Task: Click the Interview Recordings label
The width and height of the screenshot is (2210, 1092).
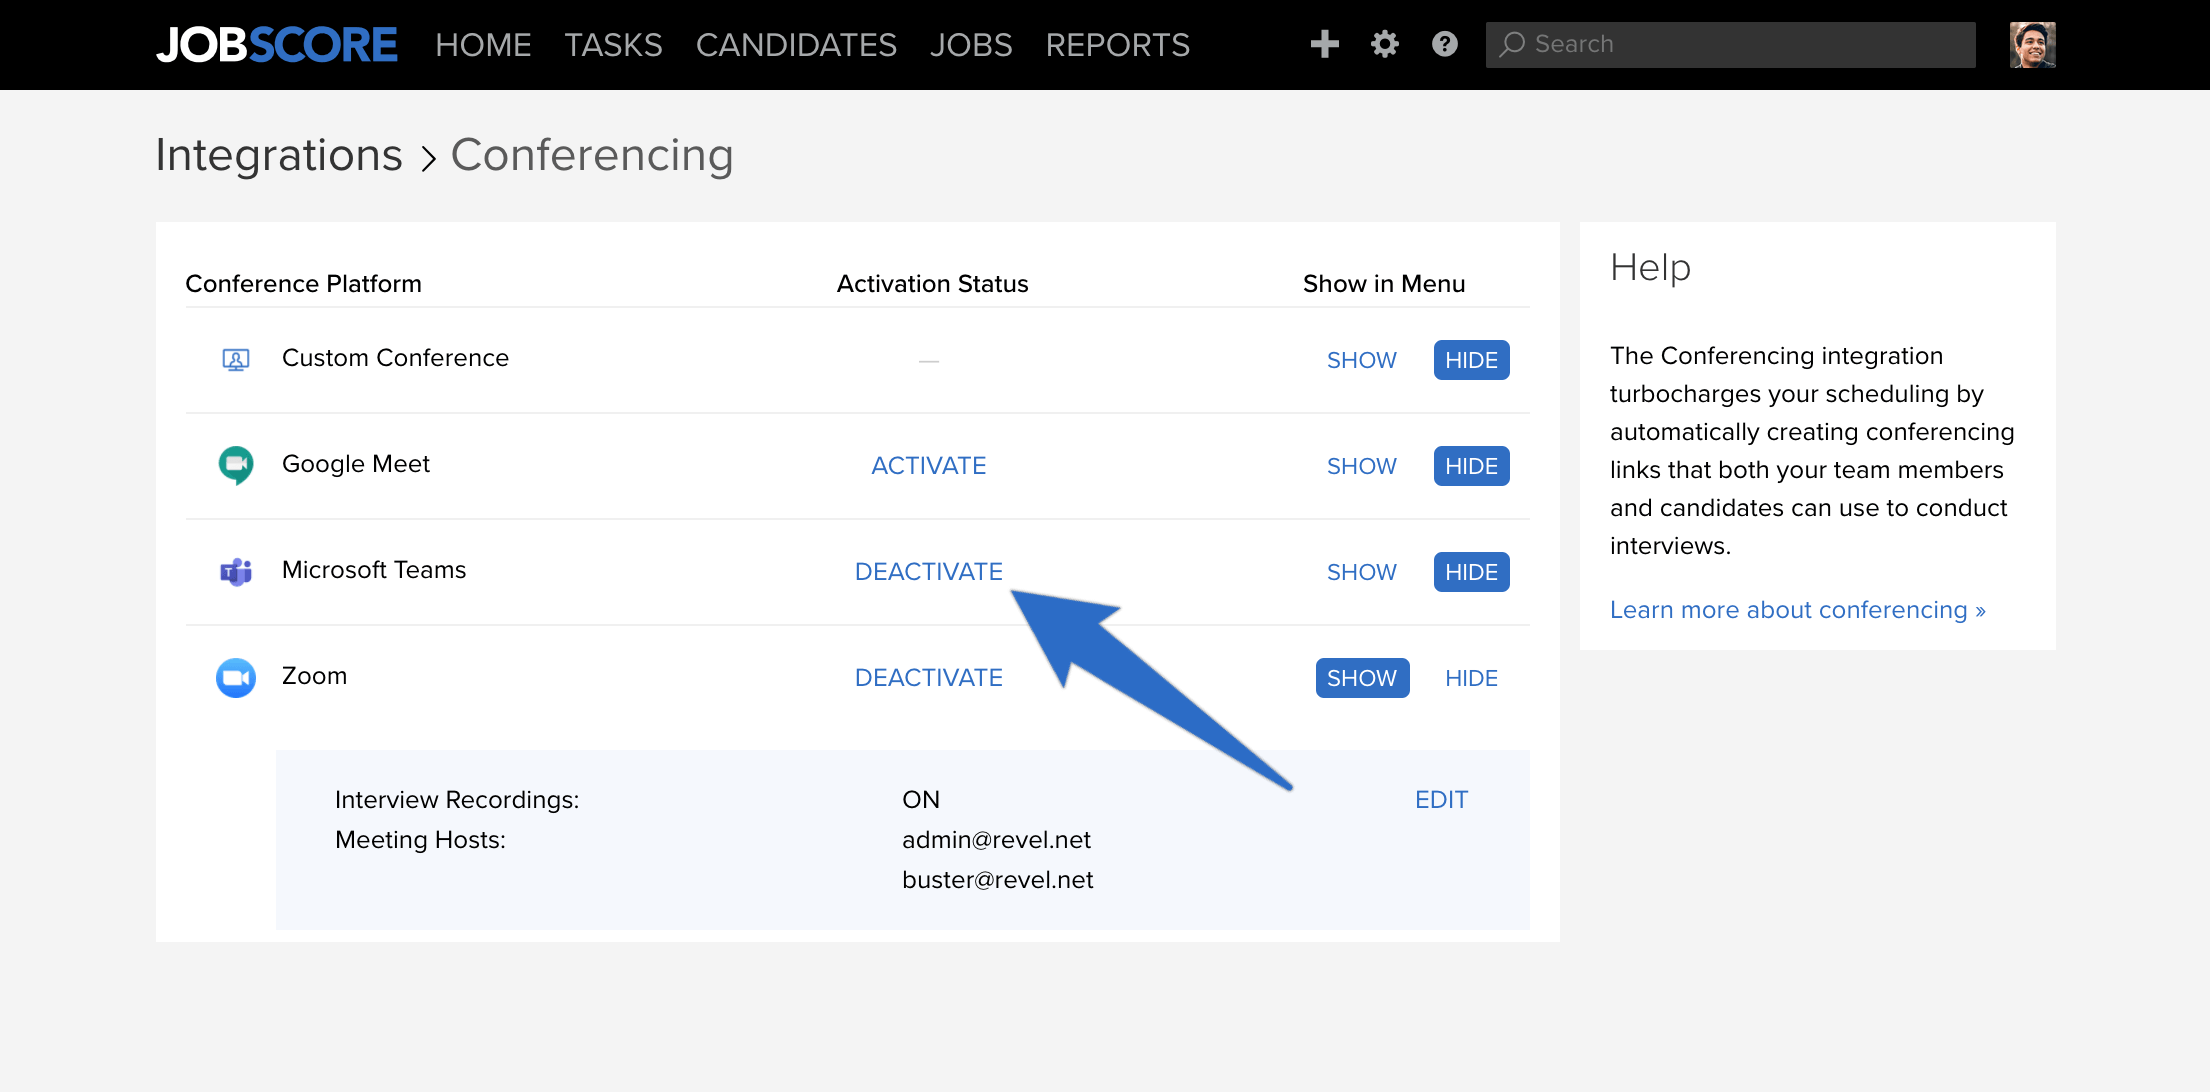Action: coord(457,800)
